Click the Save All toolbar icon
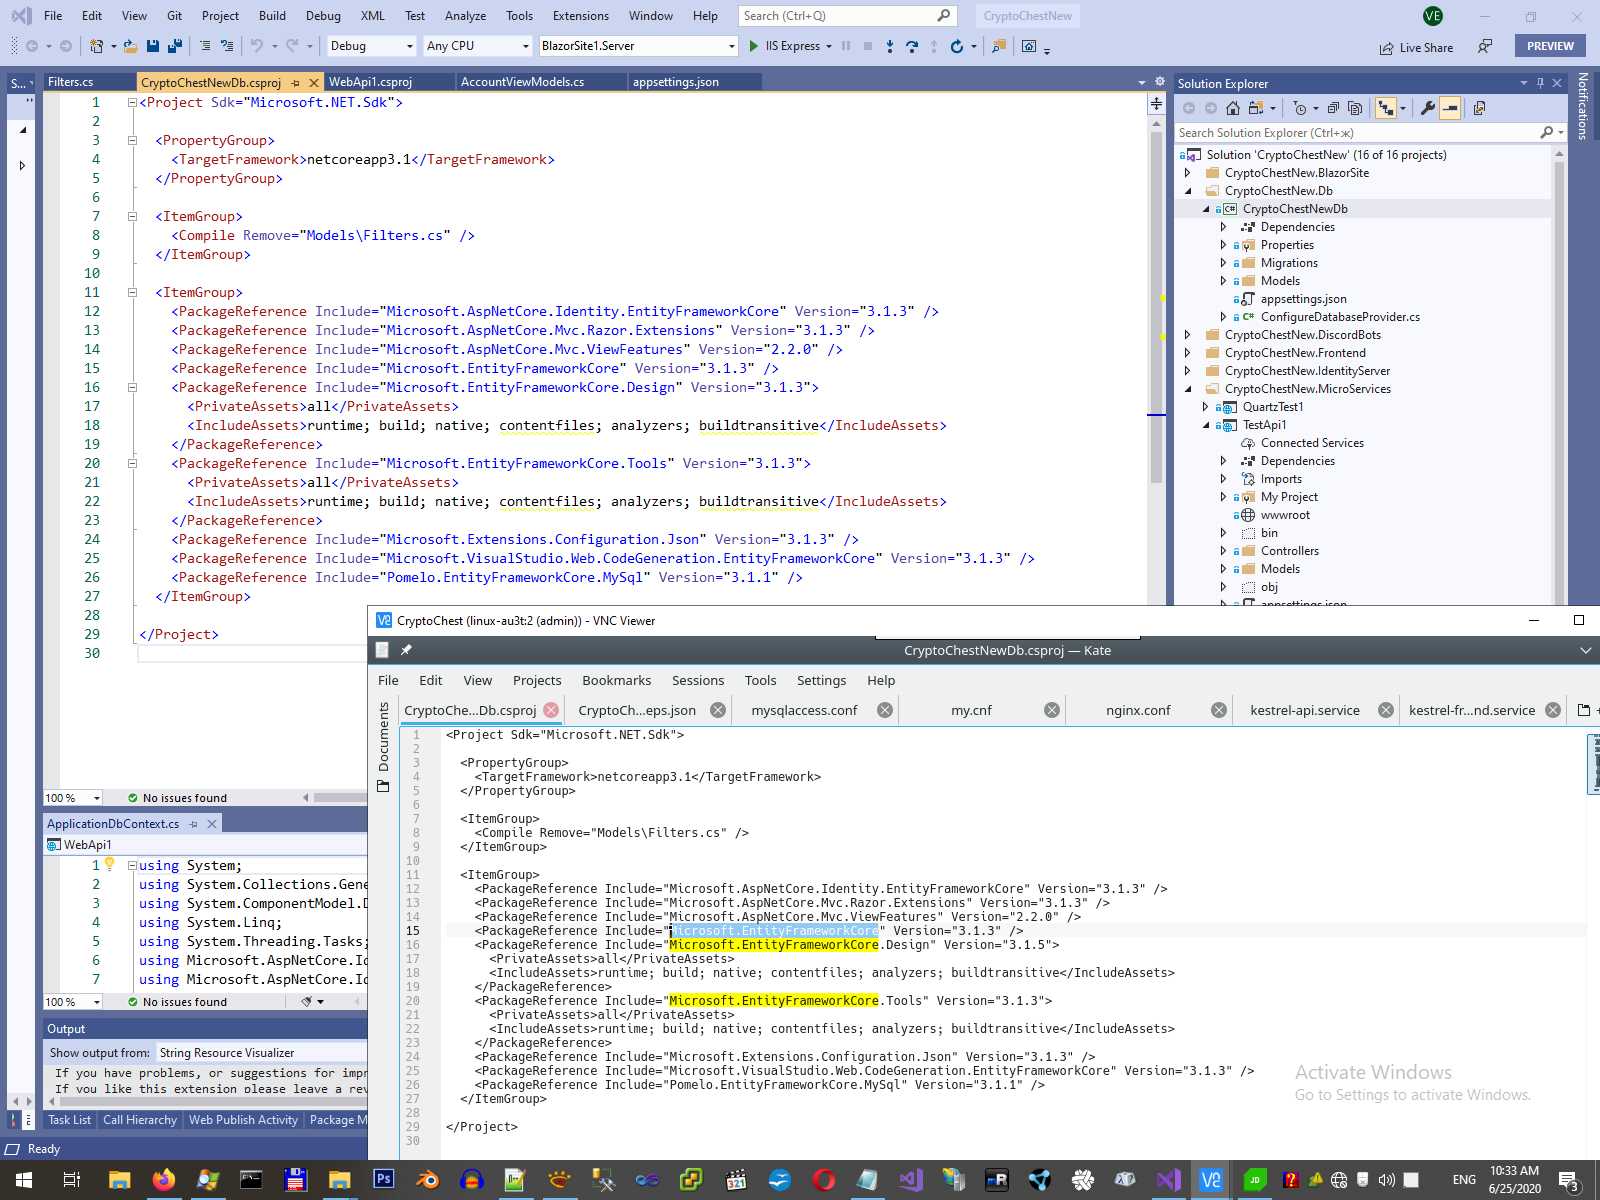This screenshot has height=1200, width=1600. pyautogui.click(x=175, y=46)
